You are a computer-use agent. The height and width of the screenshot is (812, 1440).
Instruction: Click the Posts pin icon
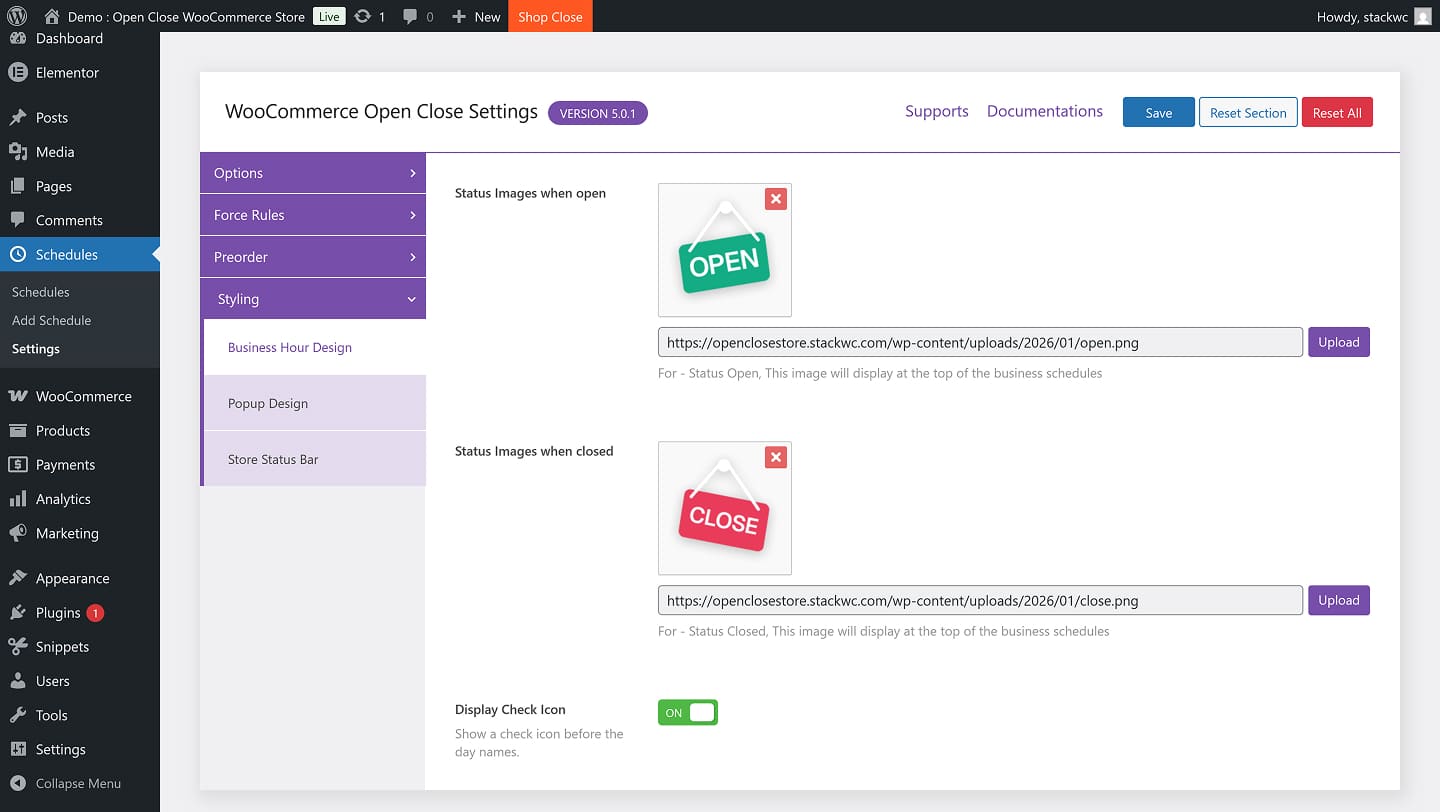(17, 117)
